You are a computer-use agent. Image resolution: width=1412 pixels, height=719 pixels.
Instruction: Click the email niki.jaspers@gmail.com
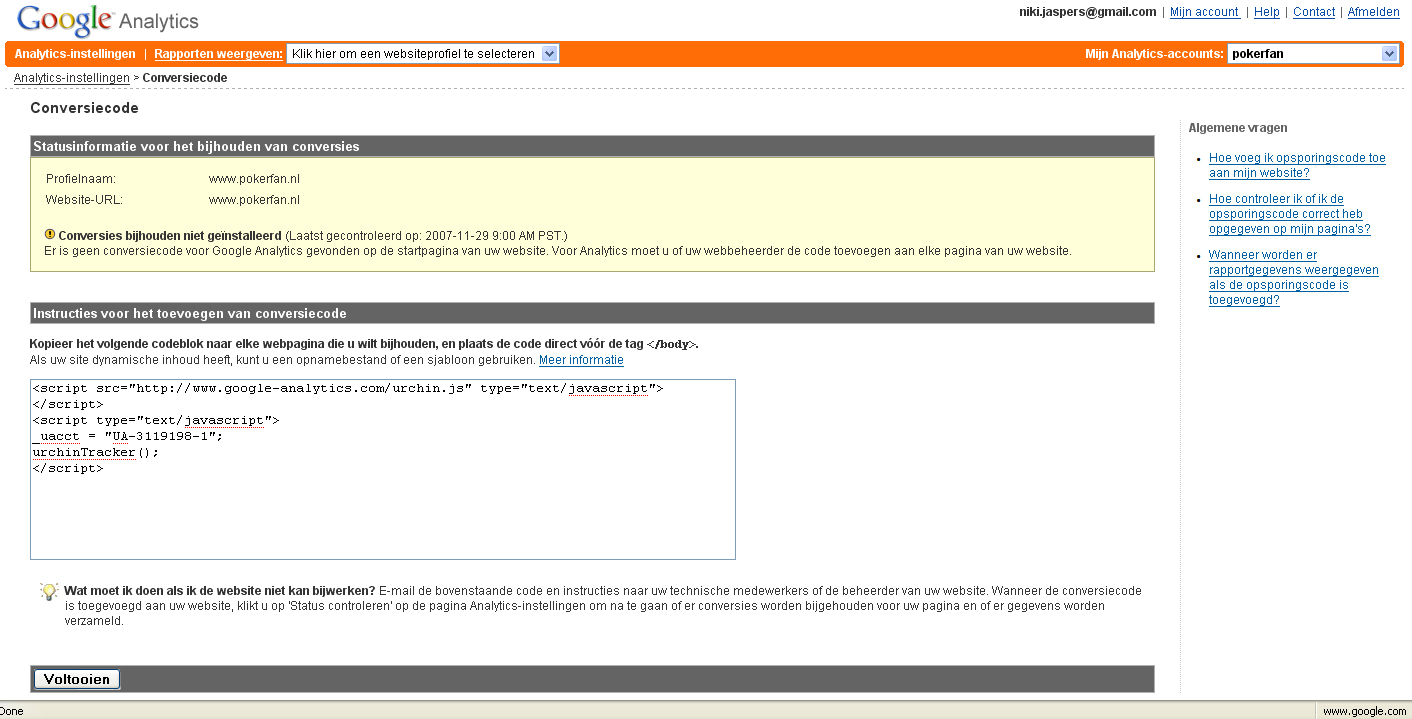(x=1088, y=12)
